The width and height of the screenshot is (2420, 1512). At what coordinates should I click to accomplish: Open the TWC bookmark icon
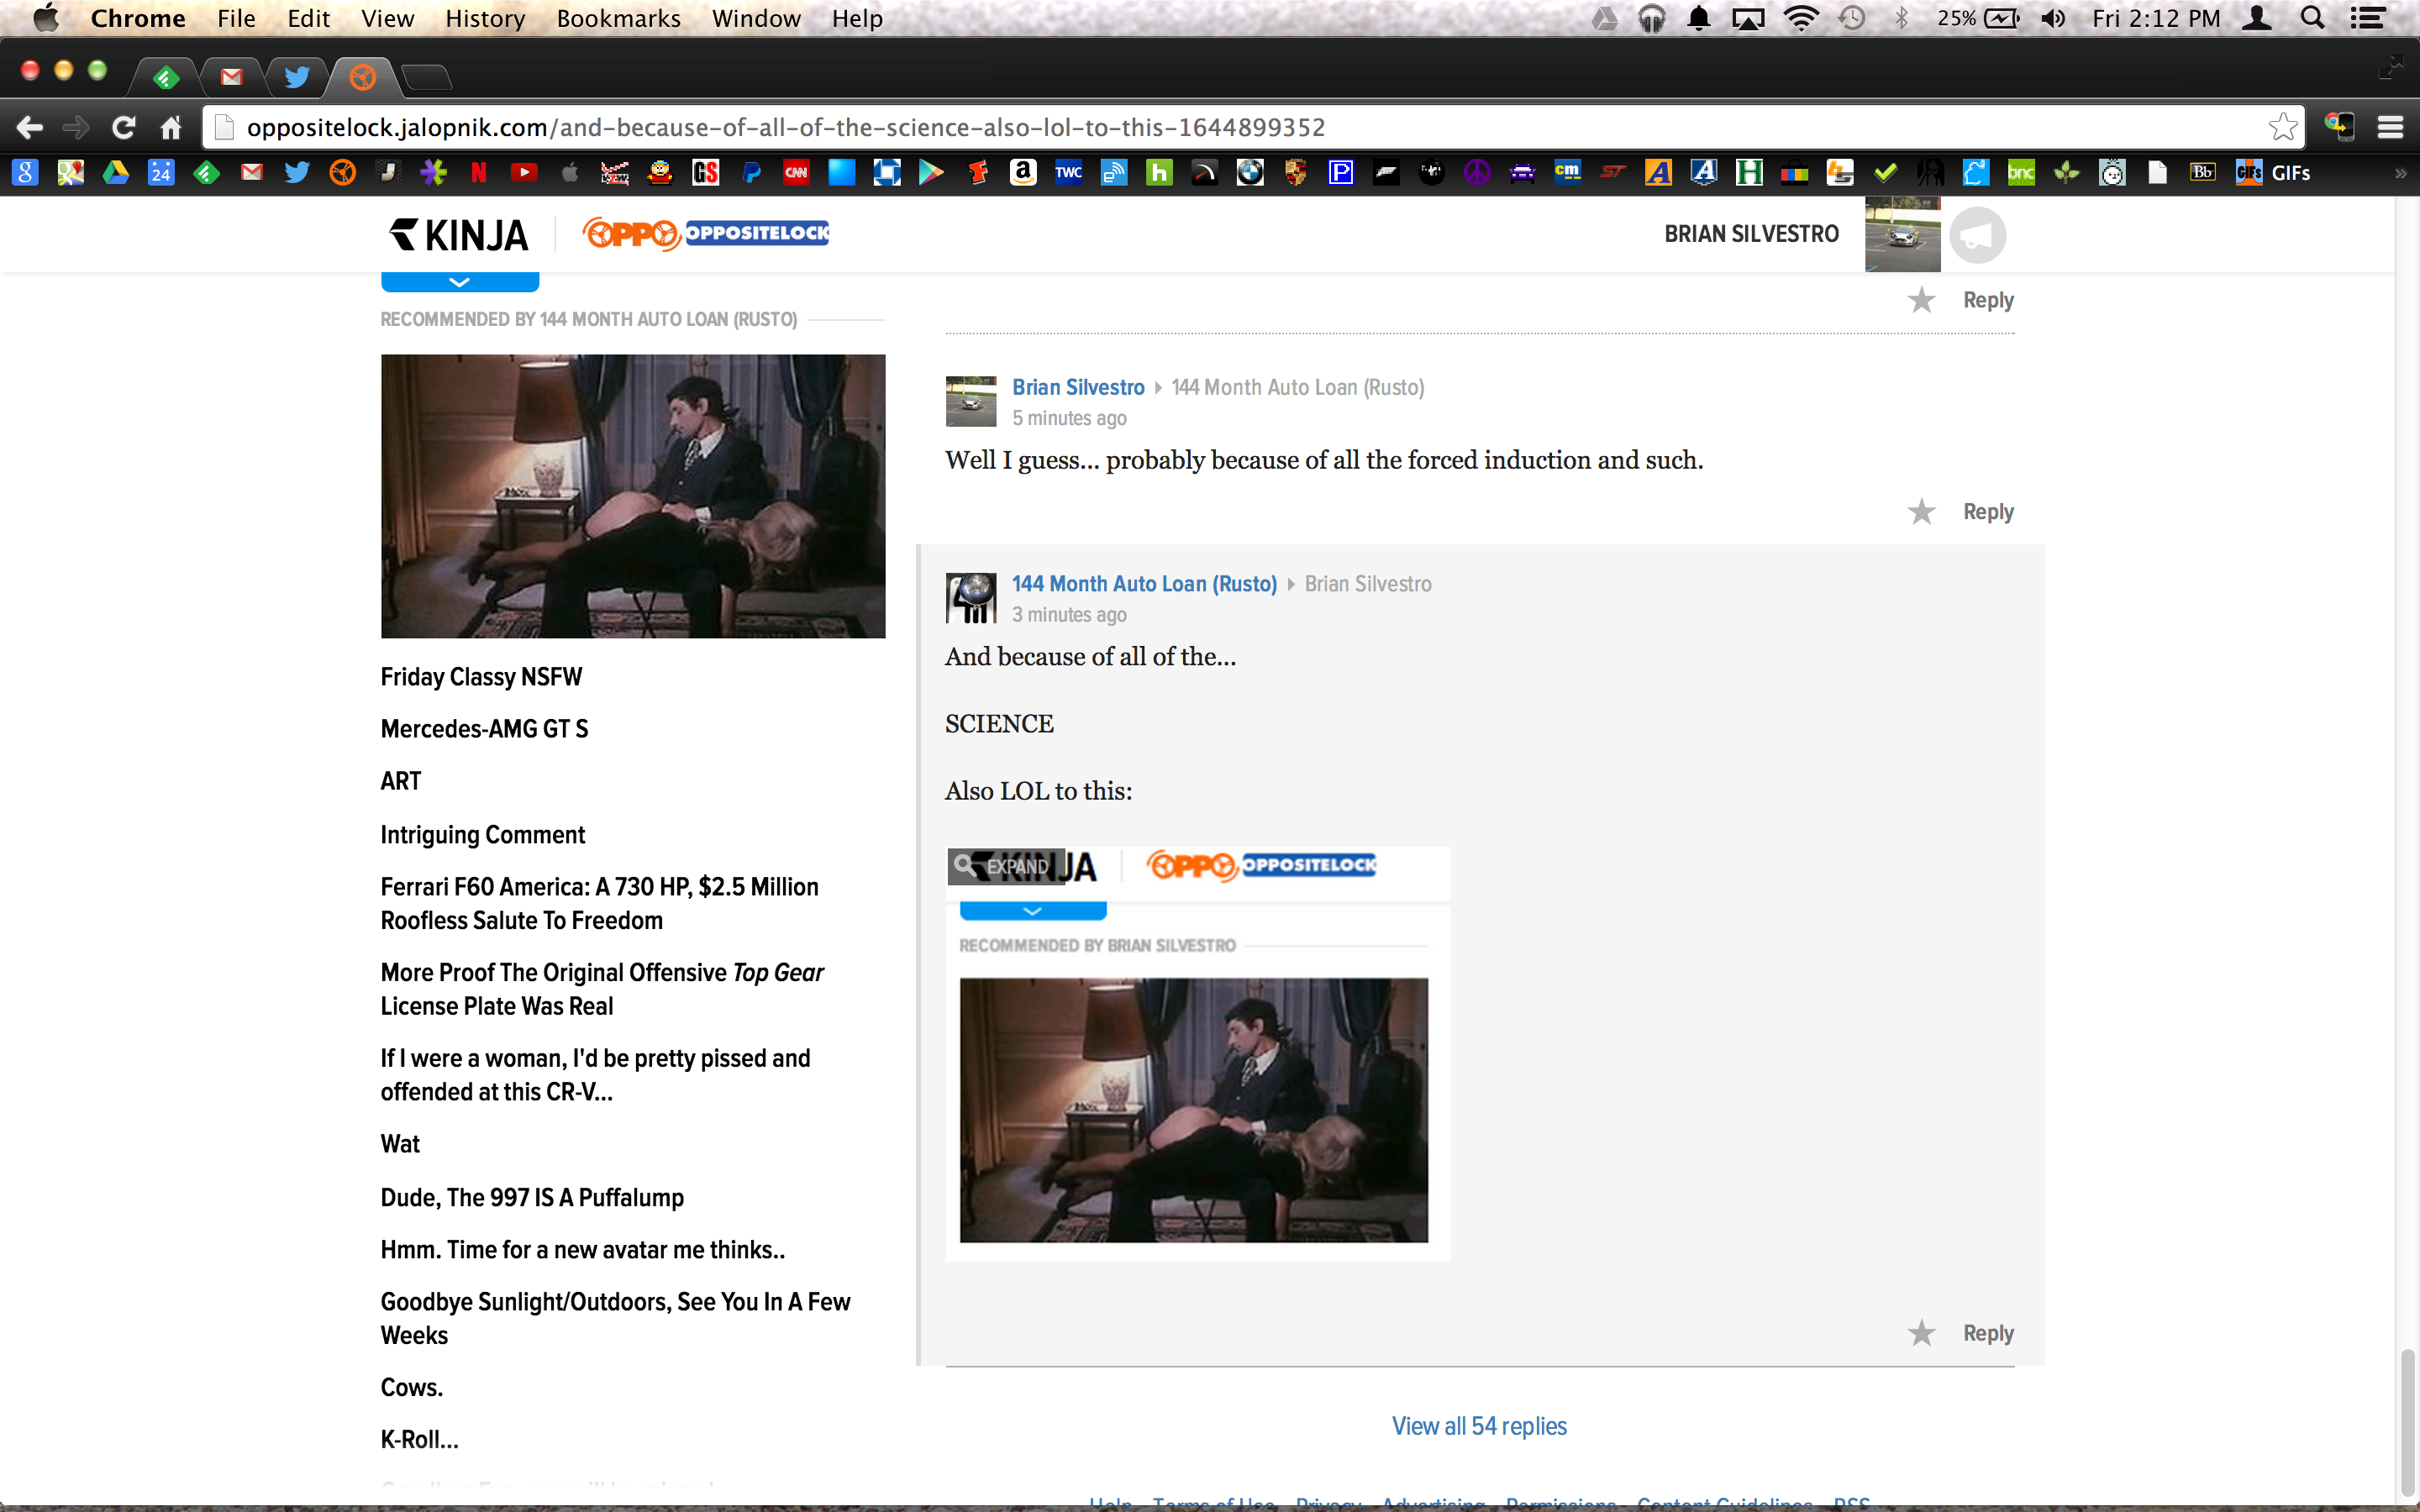point(1069,173)
